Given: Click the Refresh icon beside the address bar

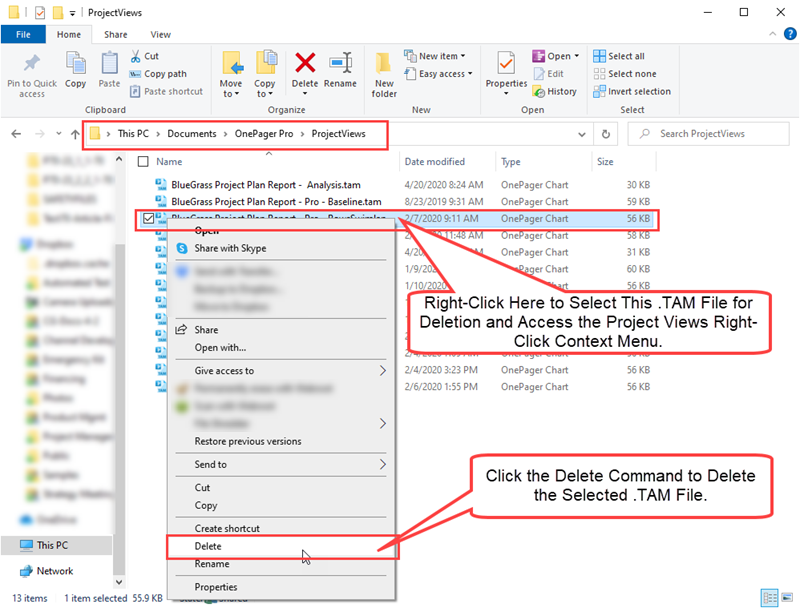Looking at the screenshot, I should point(608,133).
